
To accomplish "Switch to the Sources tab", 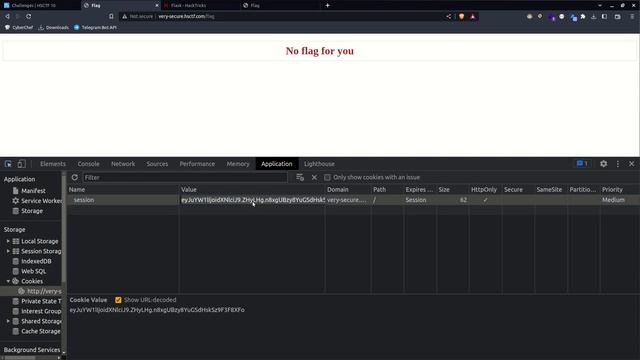I will 157,164.
